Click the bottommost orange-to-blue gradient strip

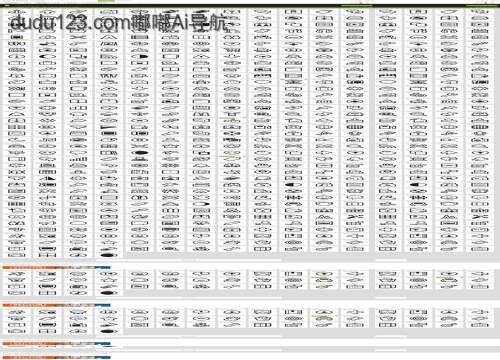click(x=56, y=358)
